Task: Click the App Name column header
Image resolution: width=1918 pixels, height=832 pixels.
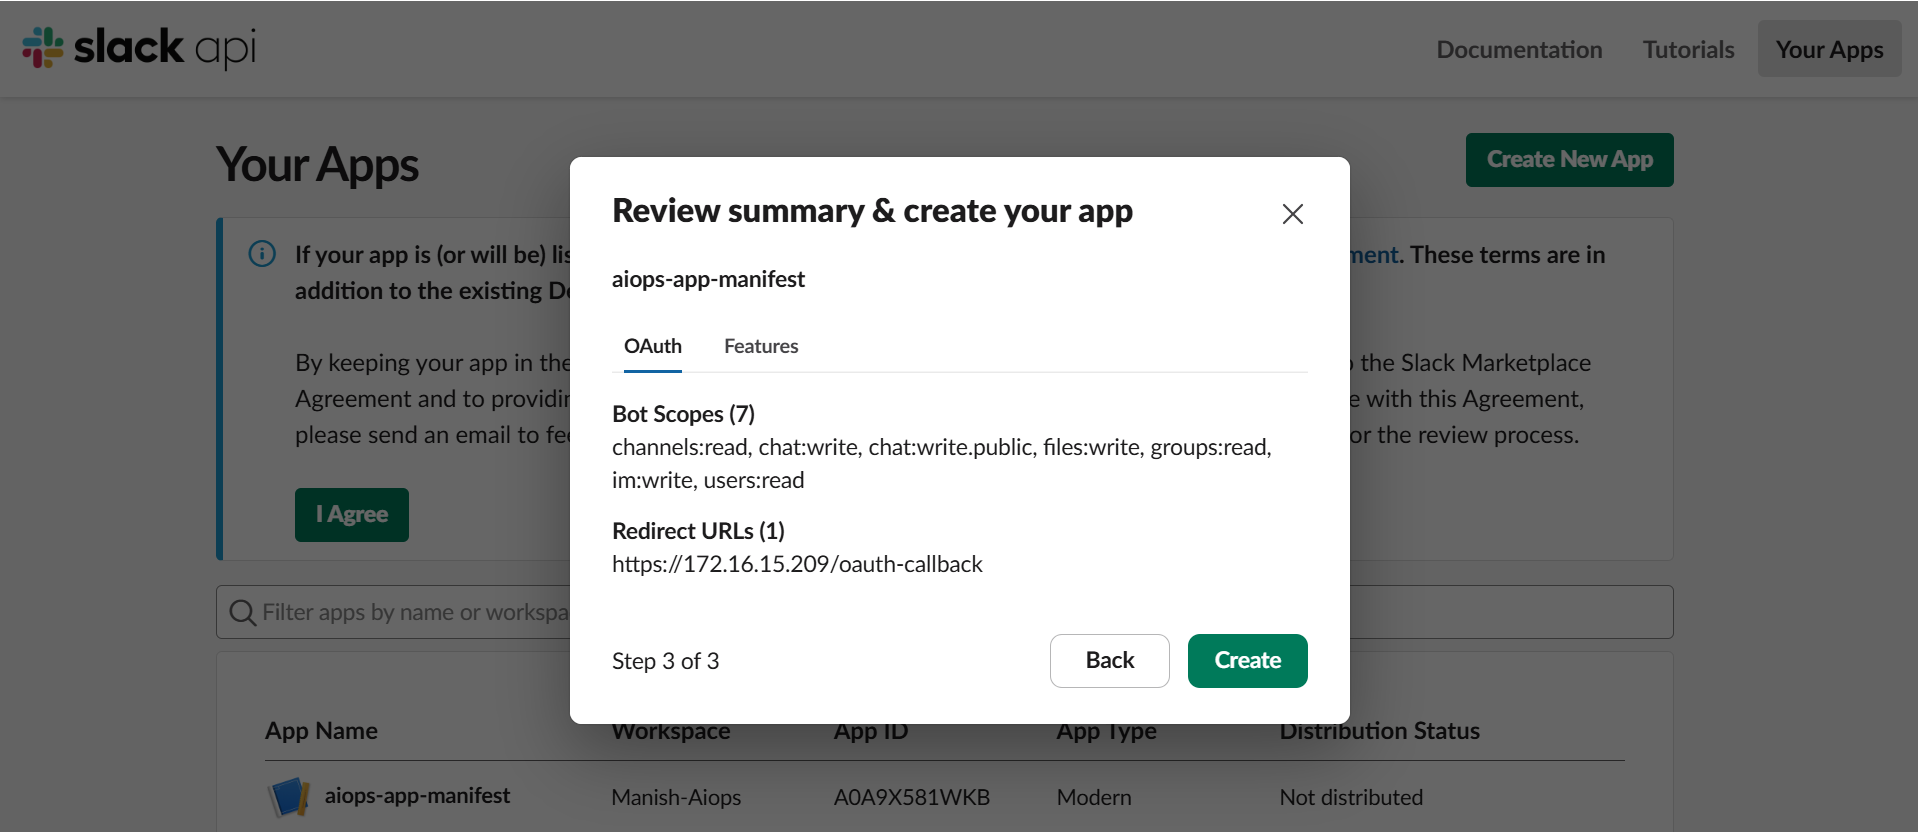Action: (x=321, y=731)
